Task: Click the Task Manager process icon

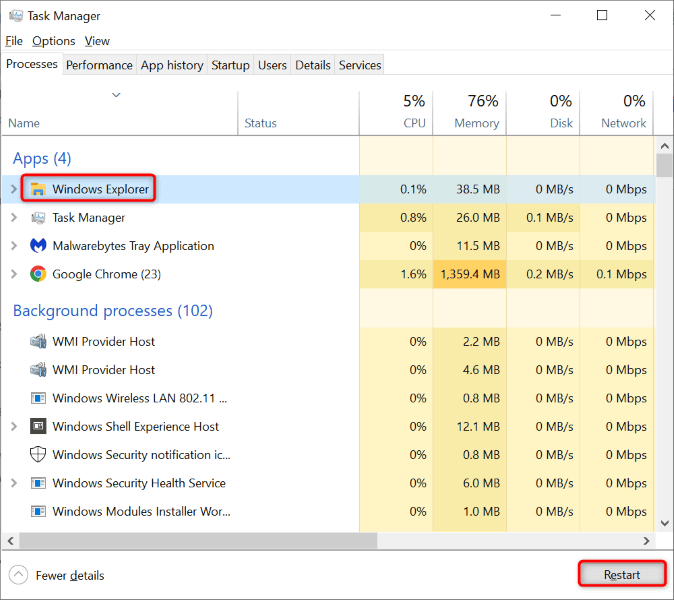Action: coord(38,218)
